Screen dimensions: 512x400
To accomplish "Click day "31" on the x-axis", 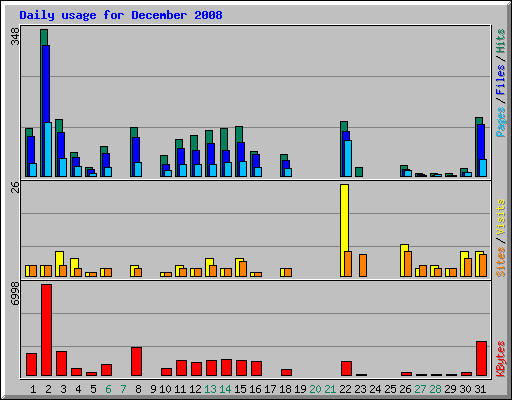I will (480, 389).
